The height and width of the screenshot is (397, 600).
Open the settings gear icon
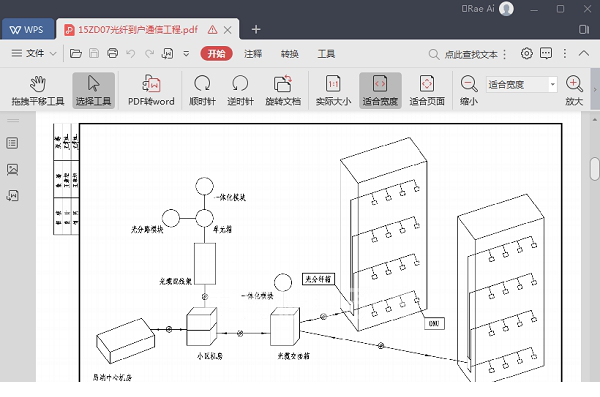click(x=527, y=53)
